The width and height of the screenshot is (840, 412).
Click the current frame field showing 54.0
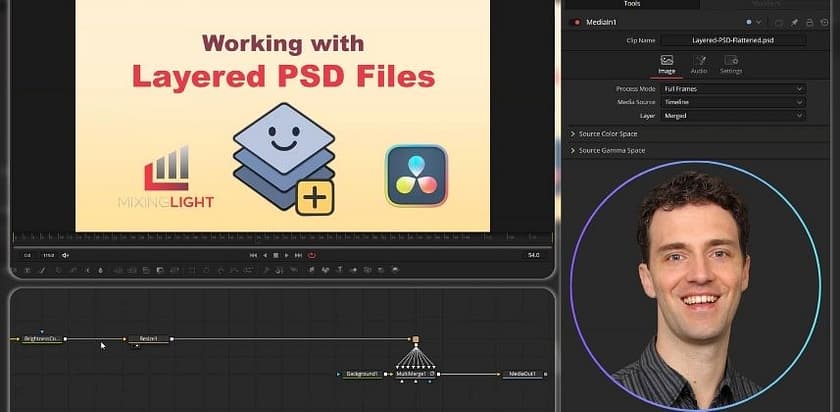point(534,256)
